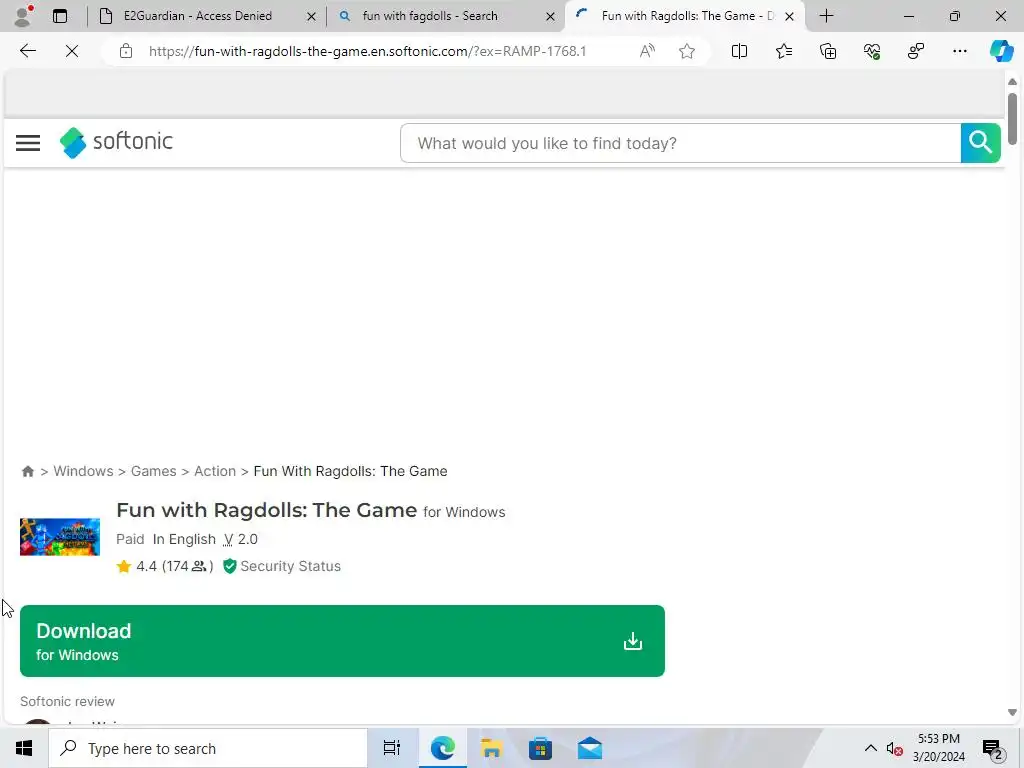Click the V 2.0 version label
Screen dimensions: 1024x768
click(240, 539)
